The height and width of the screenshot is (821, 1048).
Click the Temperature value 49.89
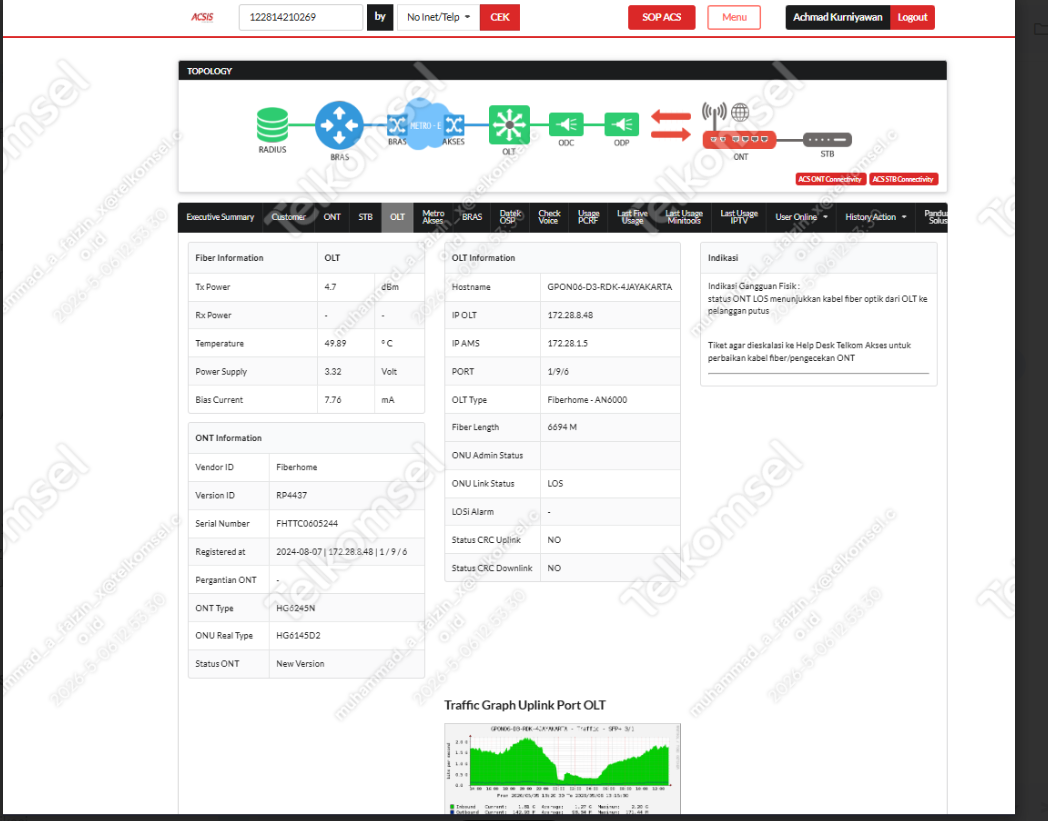point(336,344)
